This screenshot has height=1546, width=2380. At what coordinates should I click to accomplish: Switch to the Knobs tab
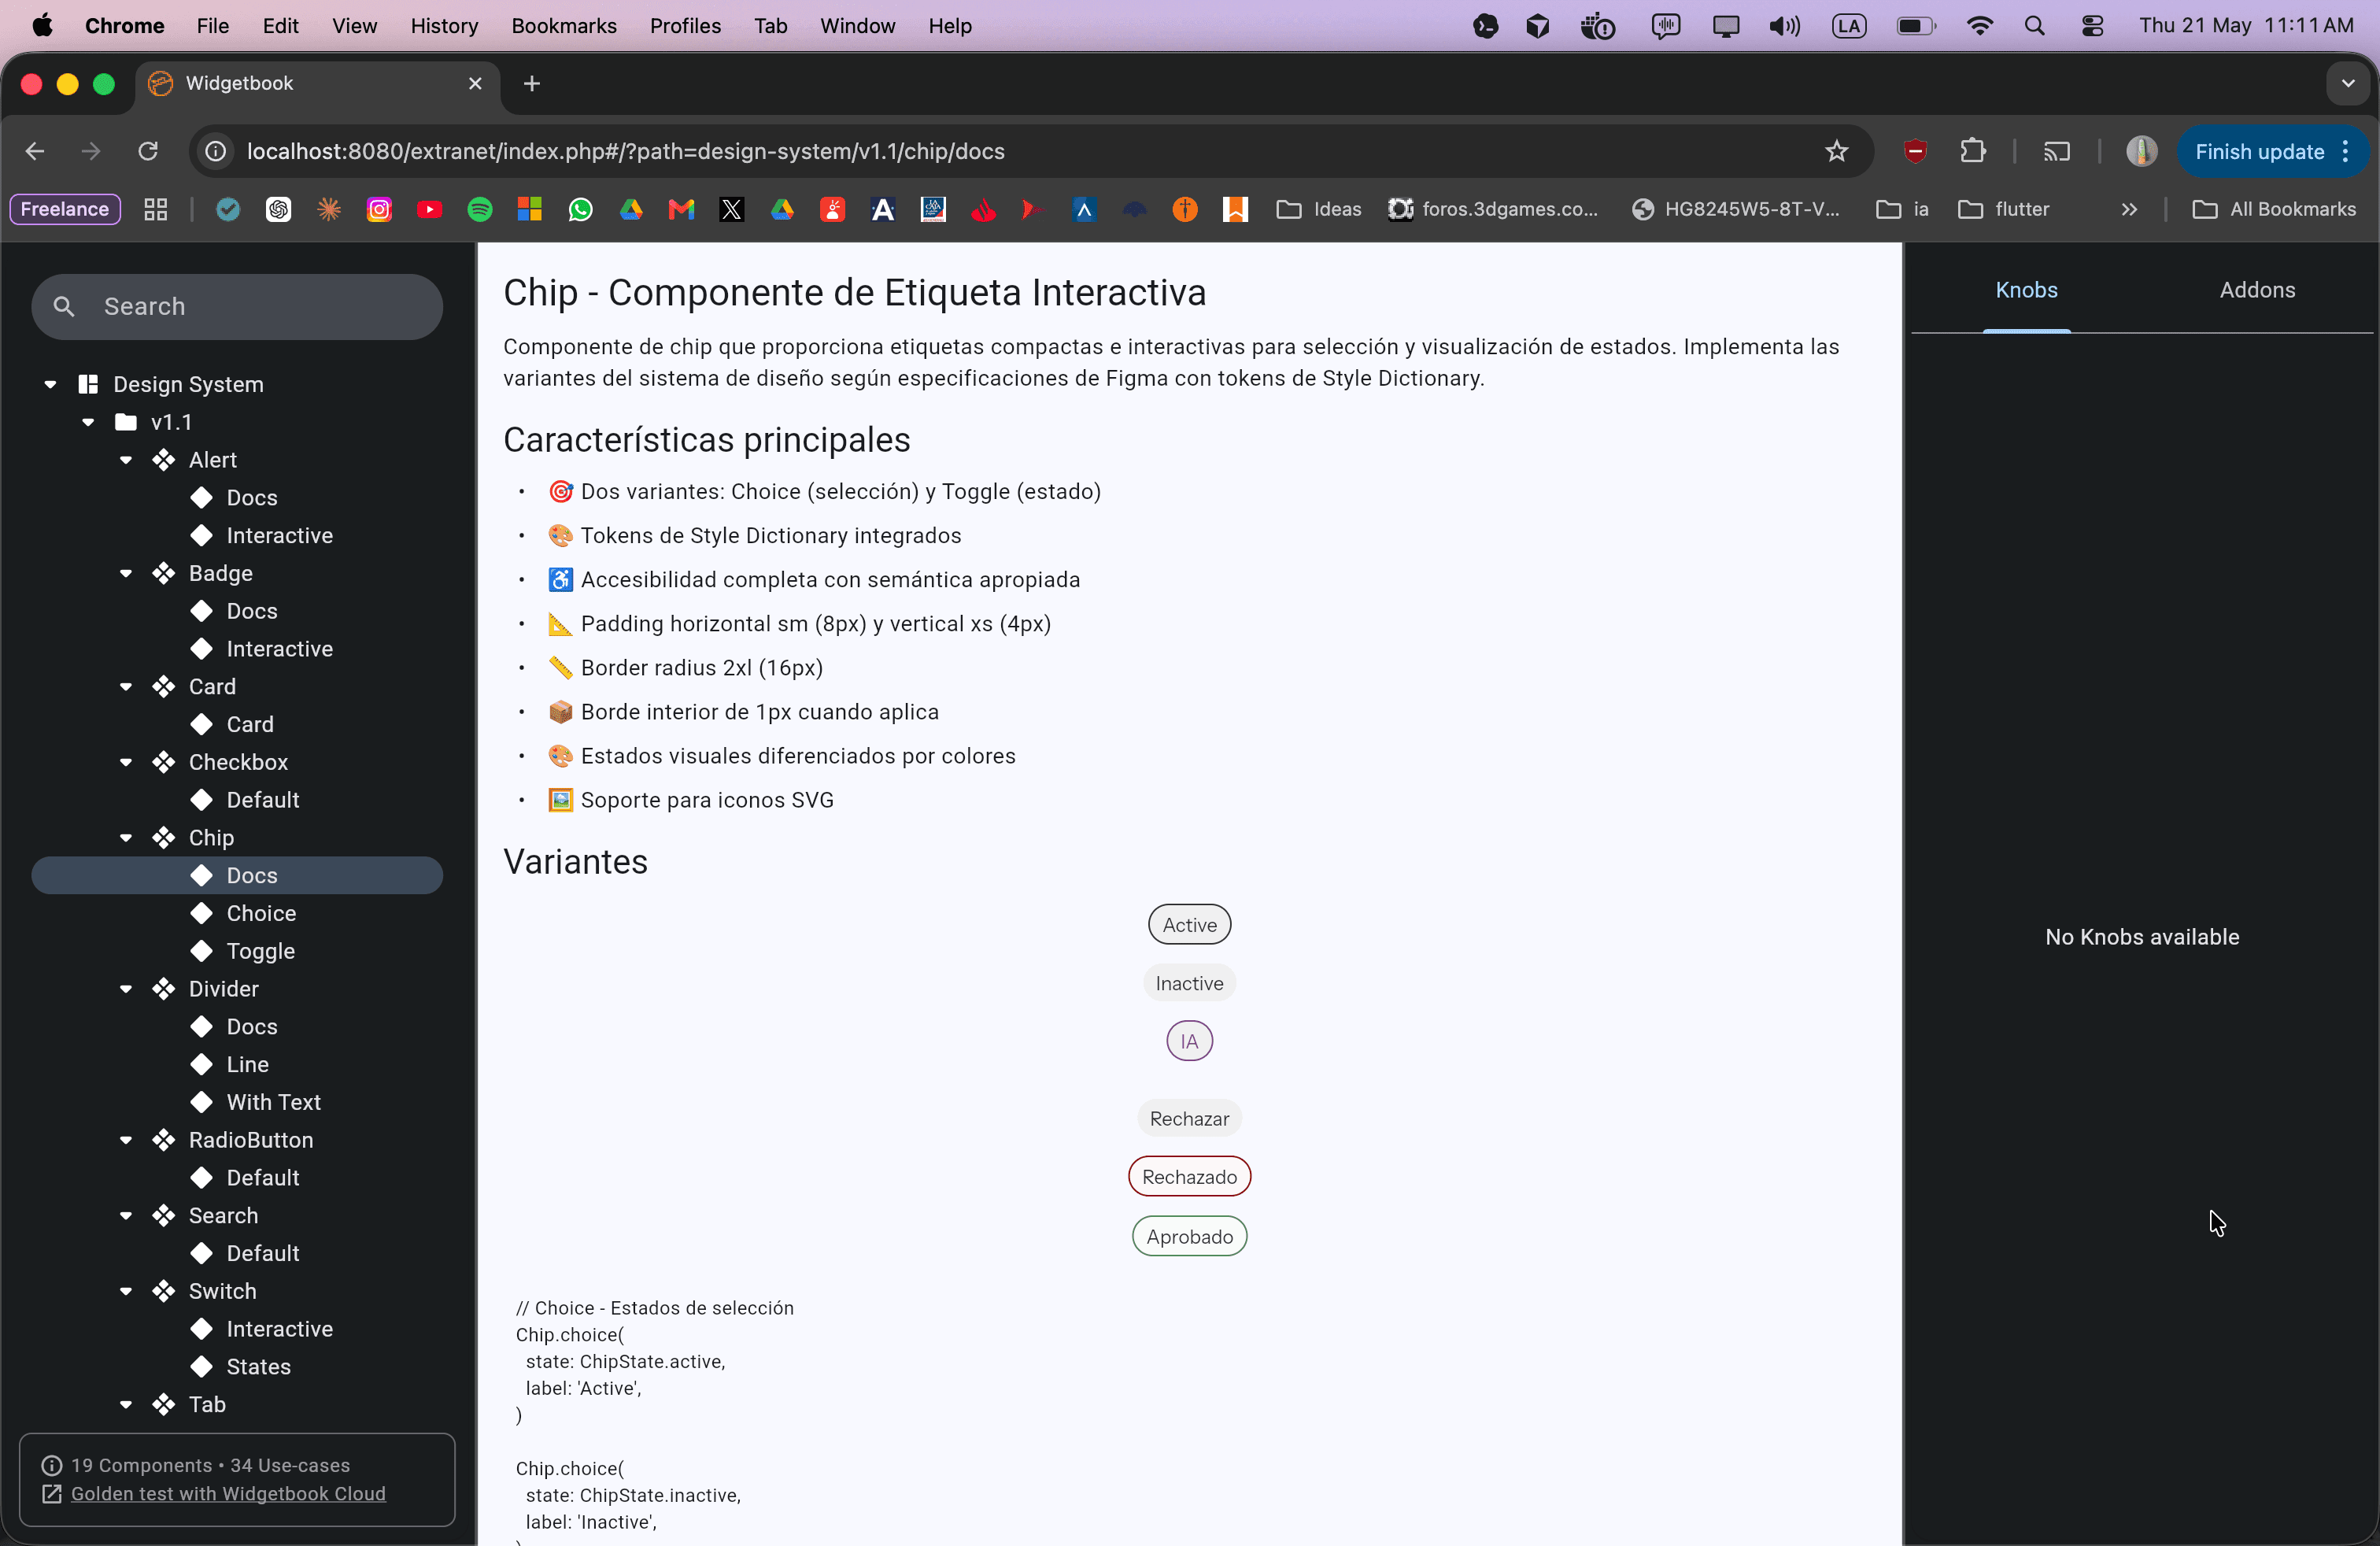(2026, 290)
